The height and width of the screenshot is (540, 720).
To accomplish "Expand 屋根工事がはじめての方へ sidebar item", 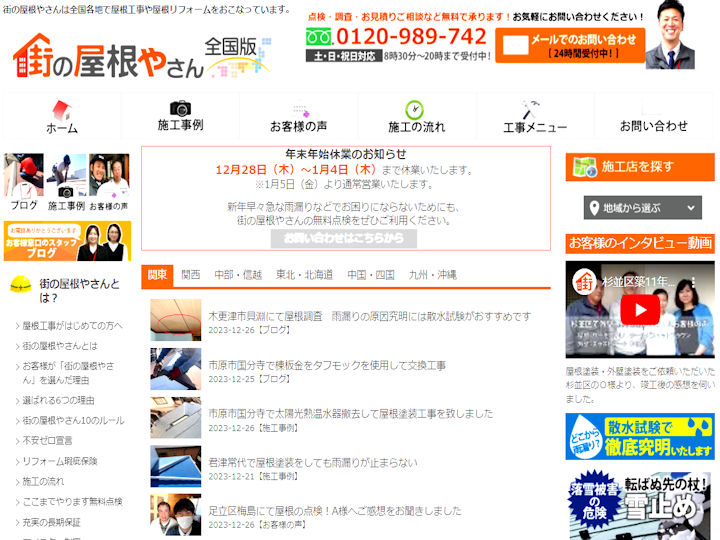I will 72,325.
